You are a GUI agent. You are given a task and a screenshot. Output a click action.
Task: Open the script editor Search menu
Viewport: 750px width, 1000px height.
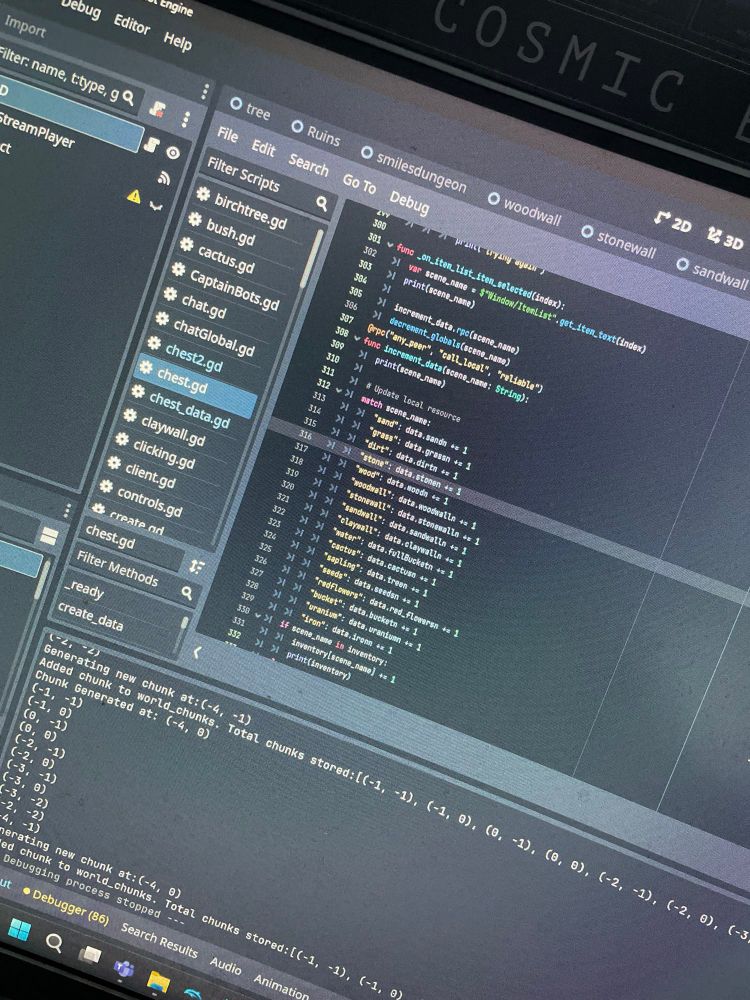coord(309,165)
